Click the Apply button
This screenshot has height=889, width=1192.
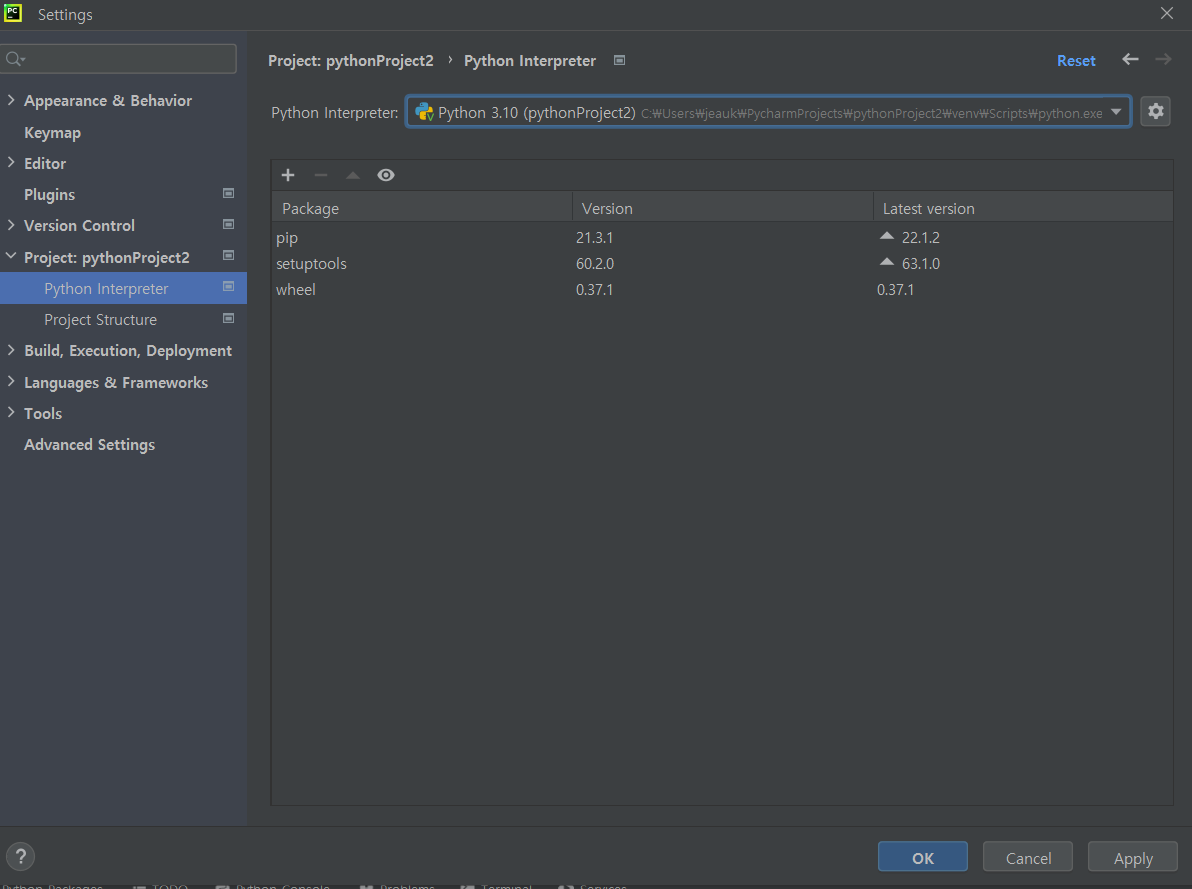[1133, 857]
